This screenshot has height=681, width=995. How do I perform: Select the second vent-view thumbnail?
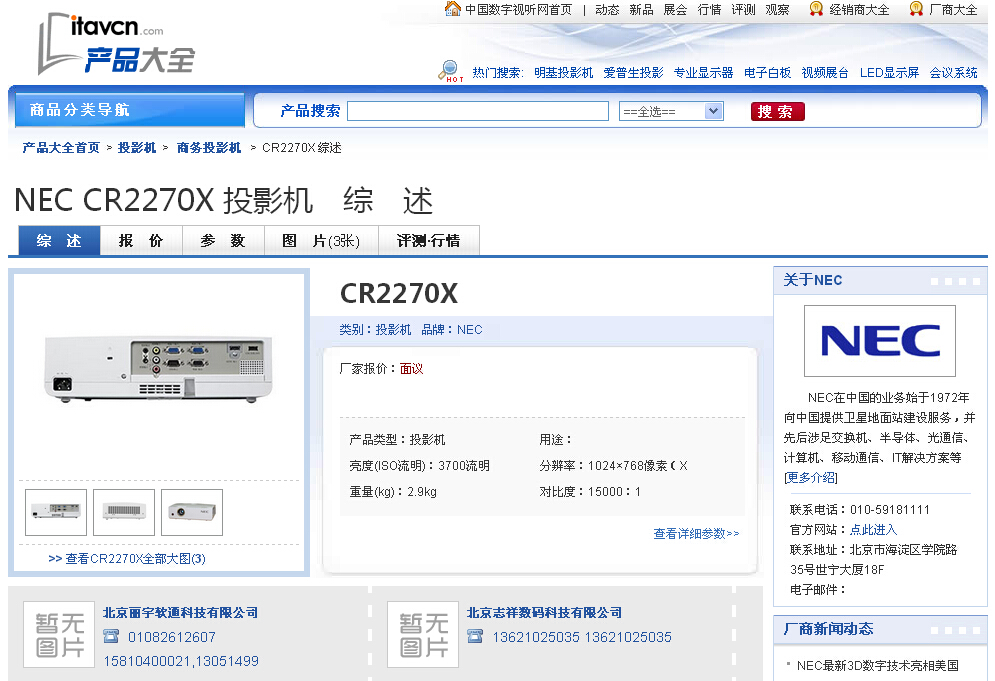pyautogui.click(x=124, y=512)
